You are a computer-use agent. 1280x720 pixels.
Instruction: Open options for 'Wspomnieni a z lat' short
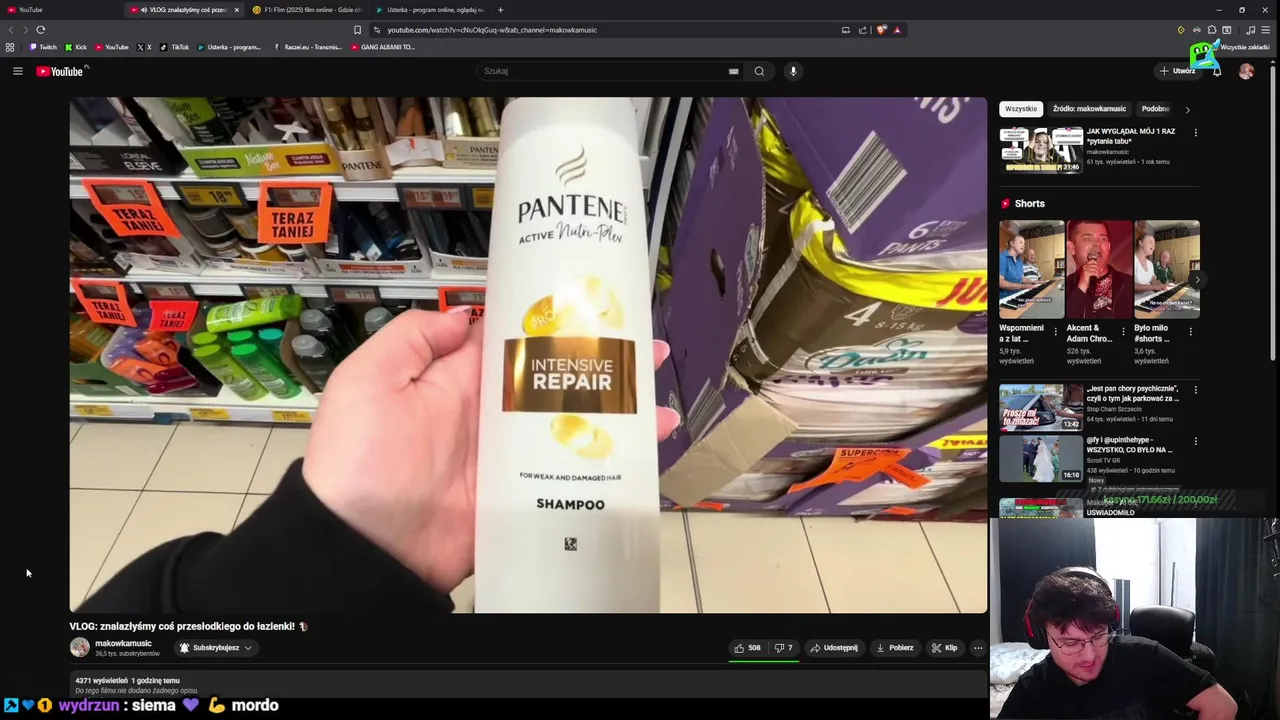coord(1055,331)
